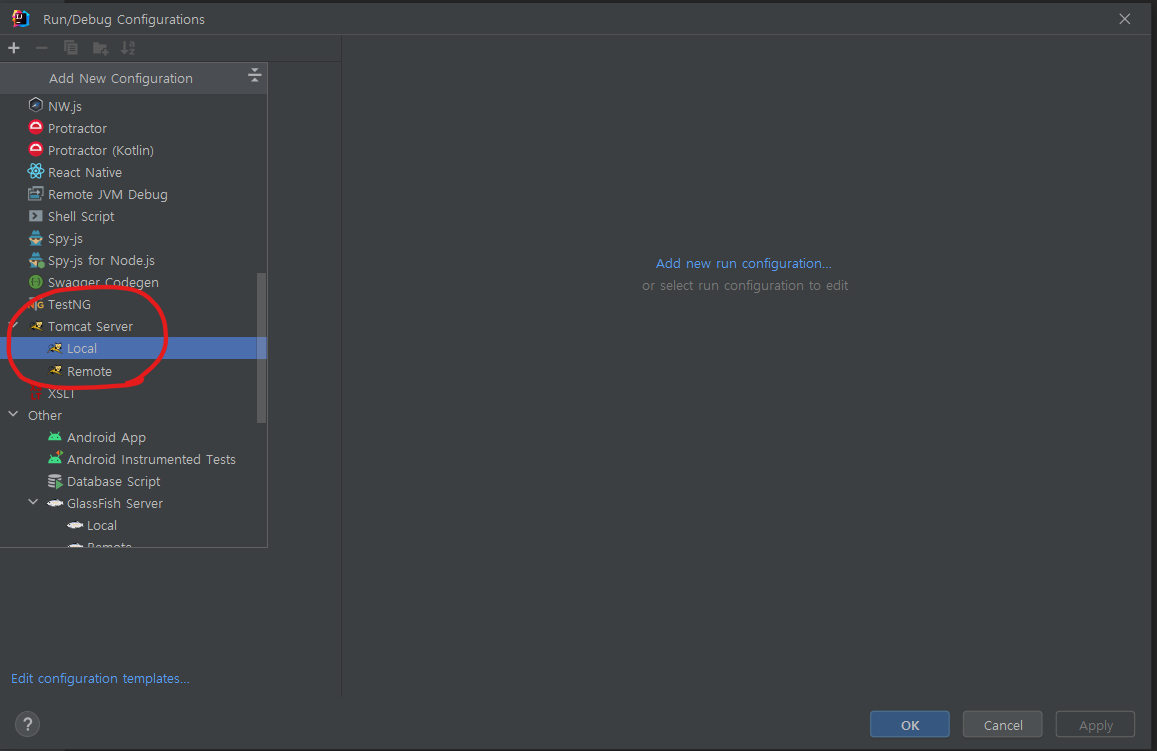Select the Protractor (Kotlin) icon
This screenshot has width=1157, height=751.
[35, 149]
